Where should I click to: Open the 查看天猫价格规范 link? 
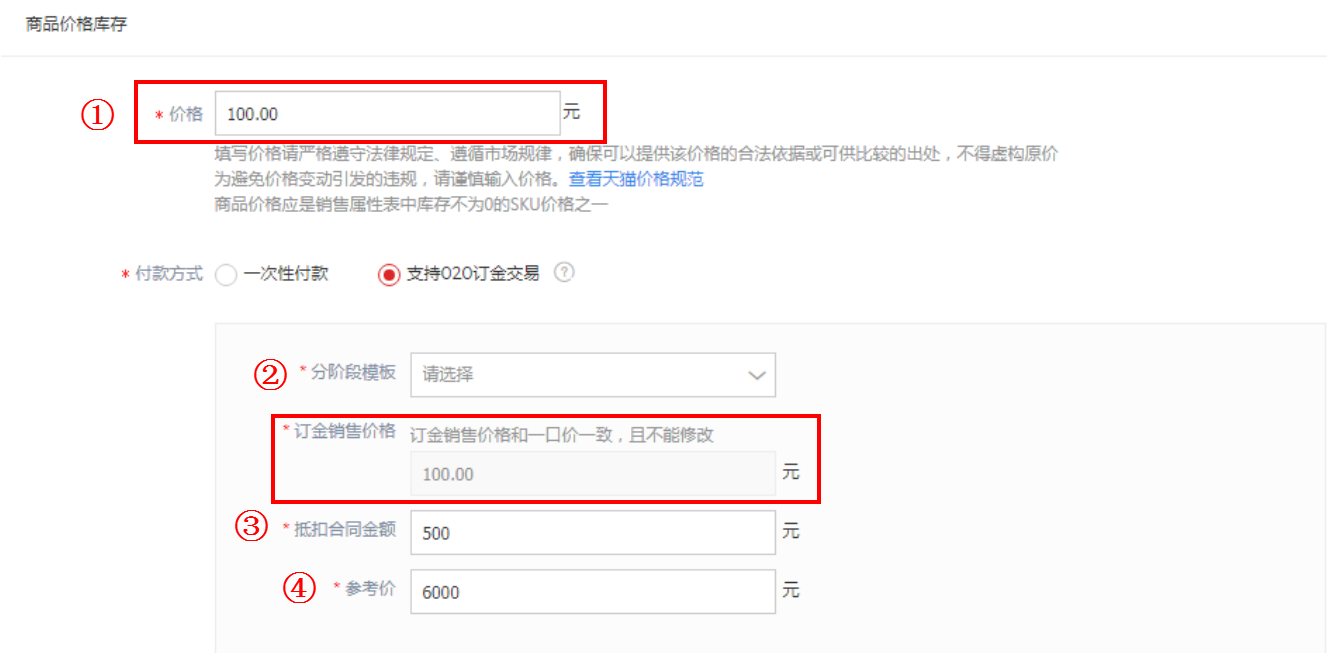click(x=636, y=180)
